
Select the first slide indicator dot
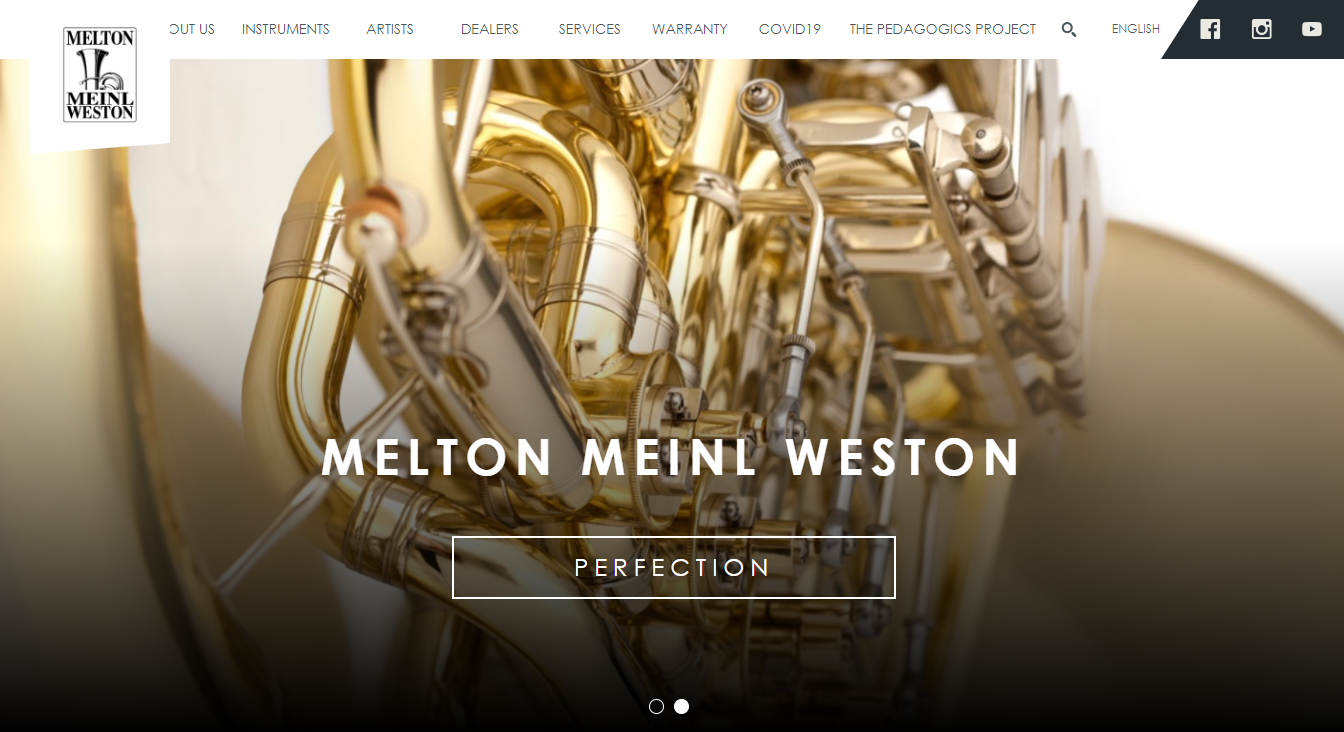(x=656, y=706)
